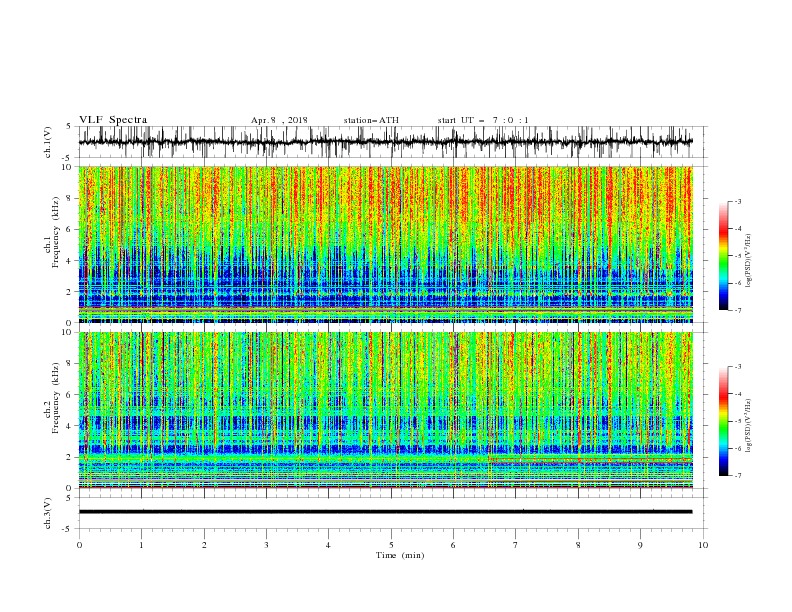The width and height of the screenshot is (792, 612).
Task: Click the '-7' label on ch.1 color bar
Action: point(738,310)
